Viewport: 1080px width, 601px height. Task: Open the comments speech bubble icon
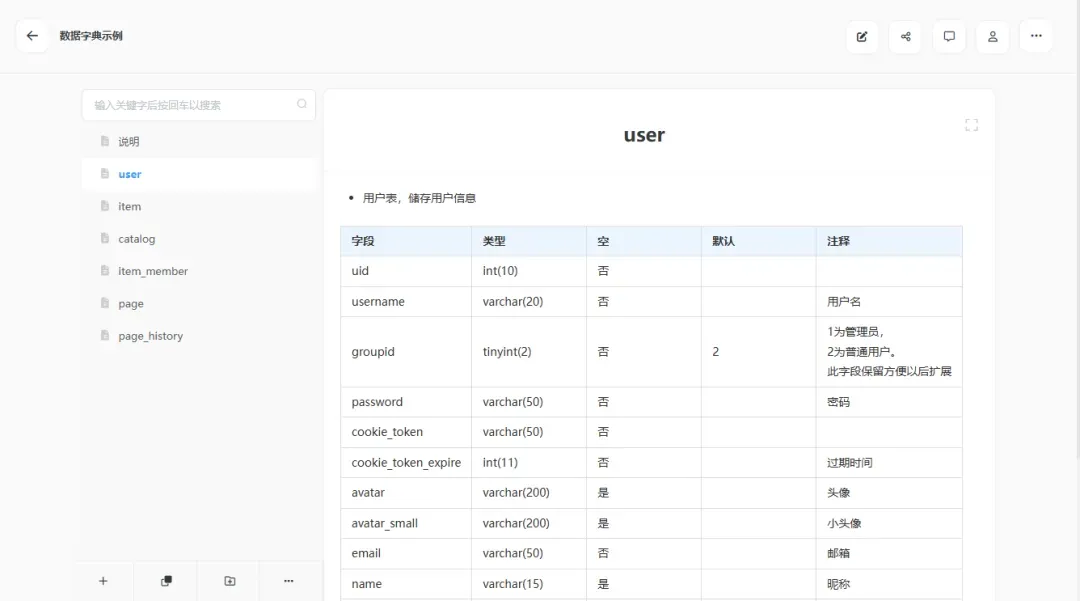click(x=949, y=37)
